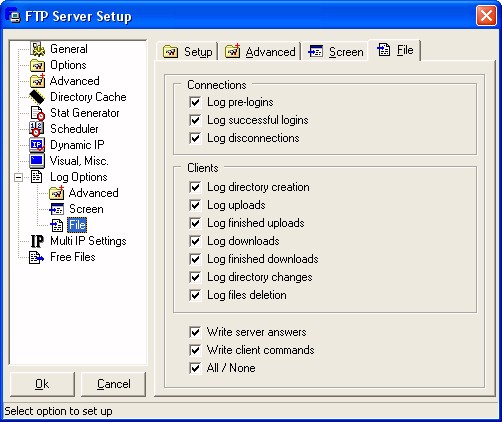Select the Visual, Misc. monitor icon
The width and height of the screenshot is (502, 422).
point(37,161)
